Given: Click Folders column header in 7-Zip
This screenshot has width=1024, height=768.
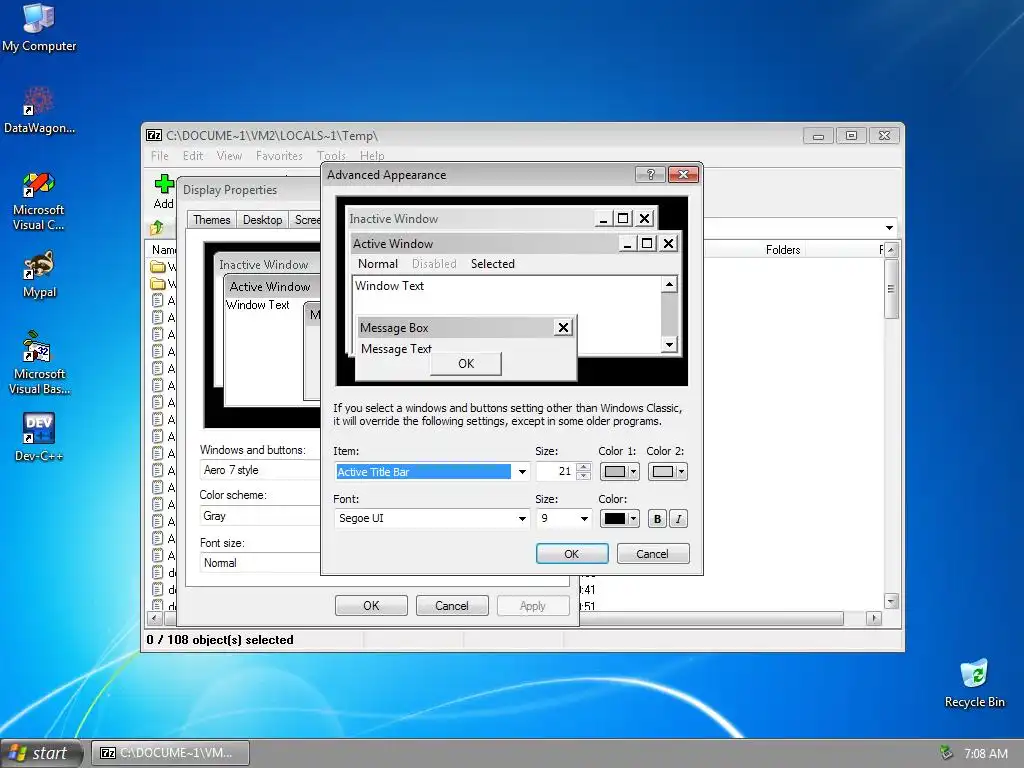Looking at the screenshot, I should 782,249.
